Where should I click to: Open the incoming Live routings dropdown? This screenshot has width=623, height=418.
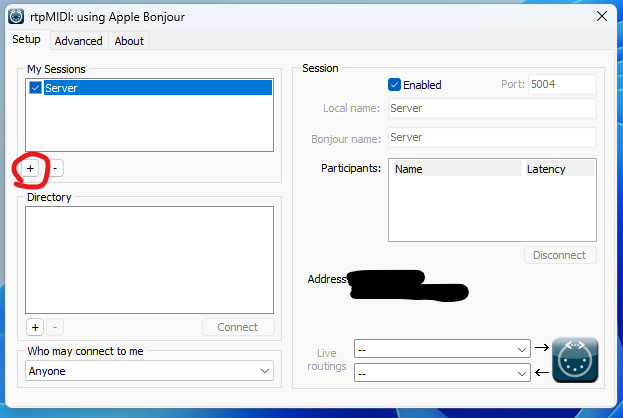[x=442, y=373]
